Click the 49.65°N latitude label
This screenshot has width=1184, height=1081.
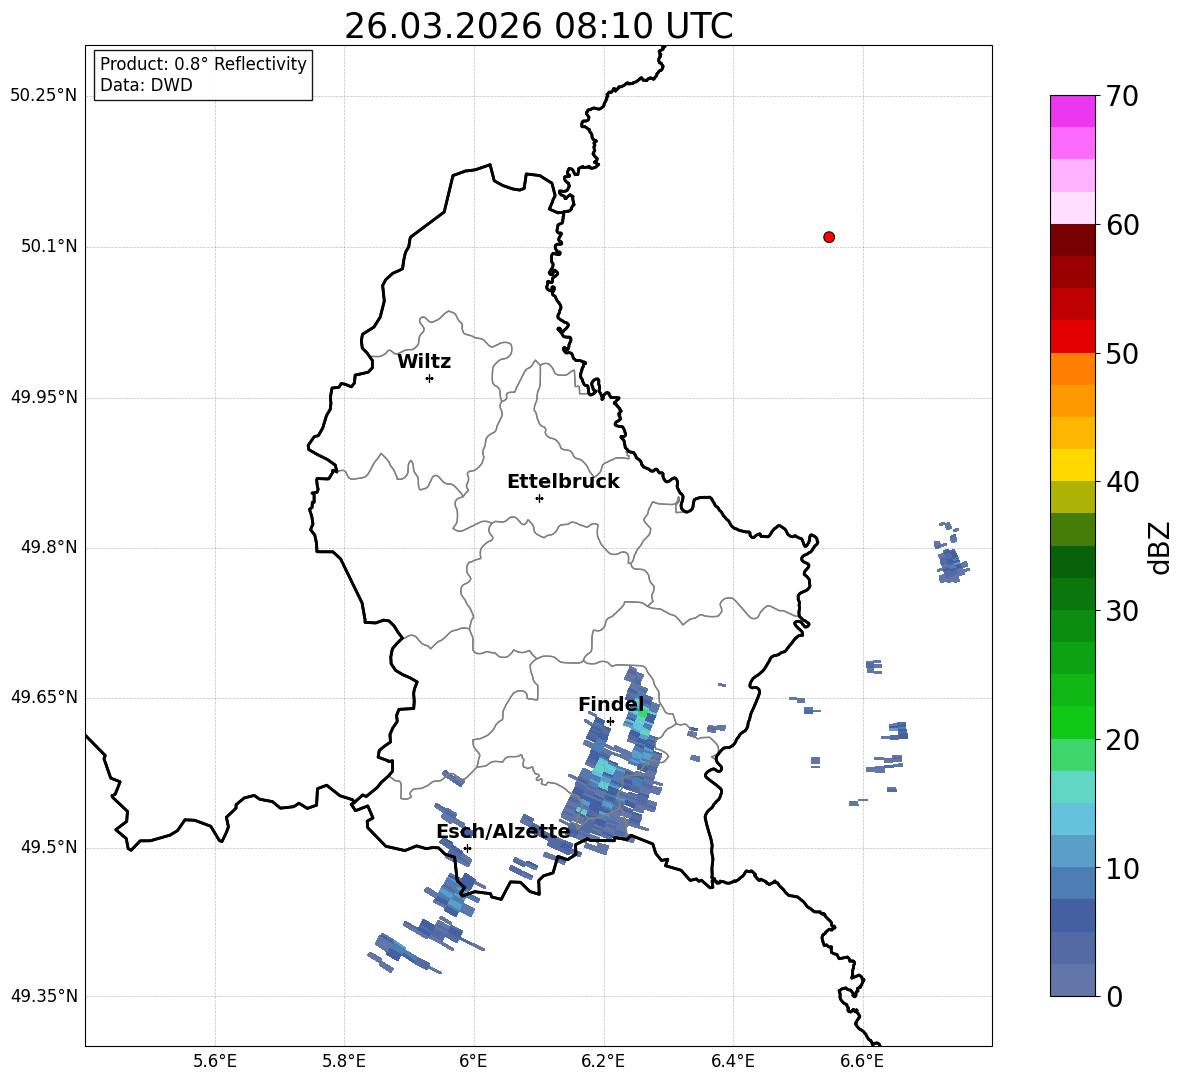click(x=44, y=697)
